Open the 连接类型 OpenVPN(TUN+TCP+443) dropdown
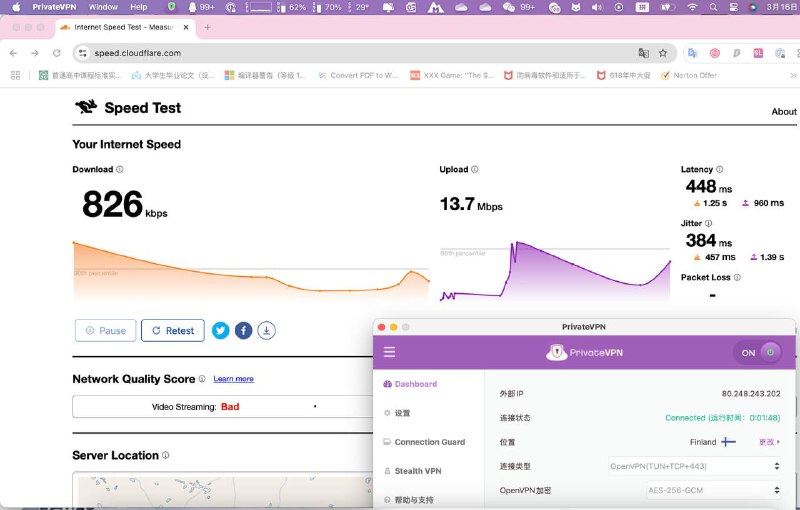Screen dimensions: 800x510 coord(694,466)
